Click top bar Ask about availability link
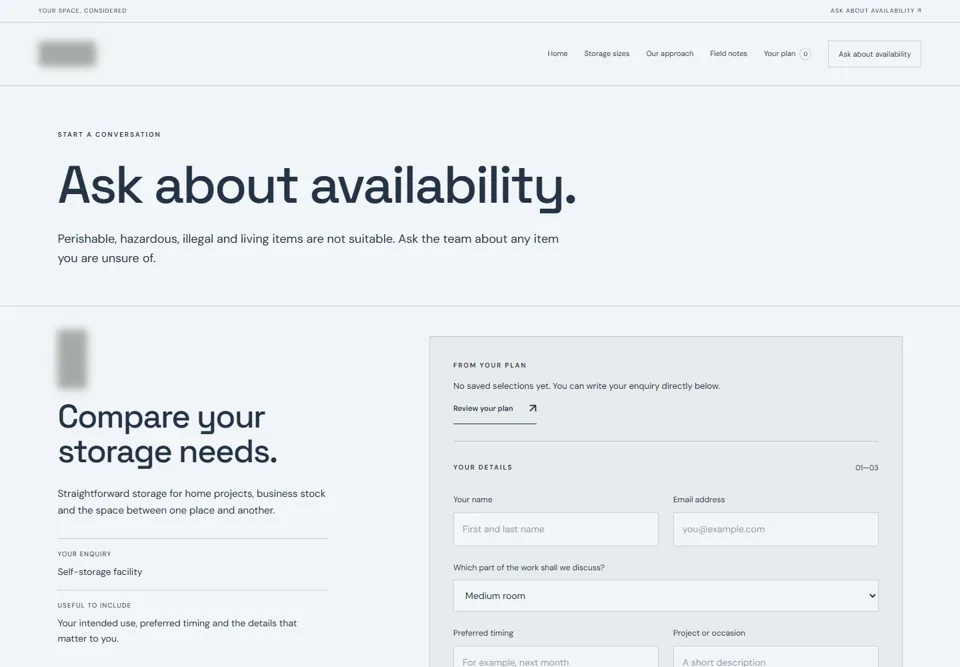960x667 pixels. pyautogui.click(x=876, y=10)
